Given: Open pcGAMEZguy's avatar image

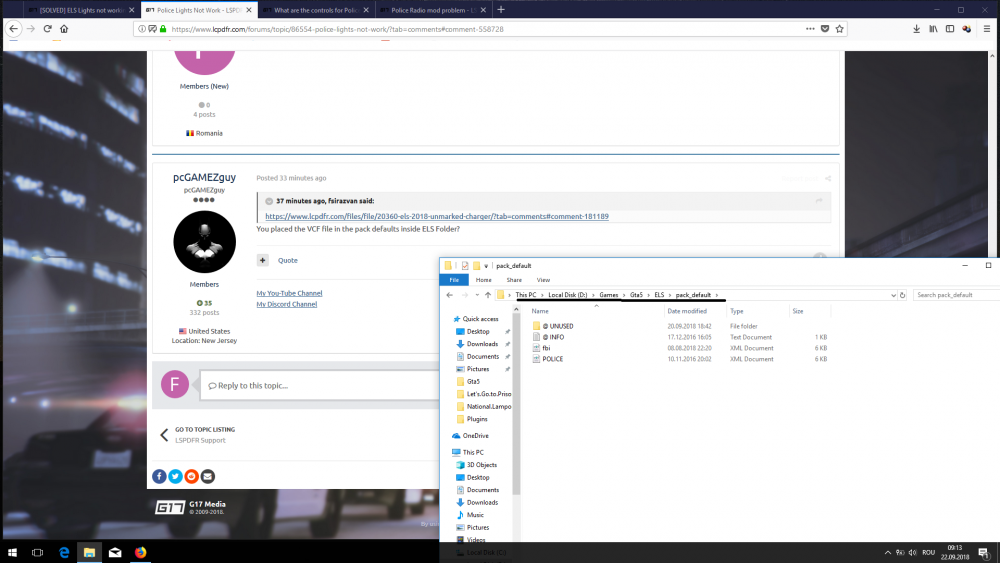Looking at the screenshot, I should (x=205, y=242).
